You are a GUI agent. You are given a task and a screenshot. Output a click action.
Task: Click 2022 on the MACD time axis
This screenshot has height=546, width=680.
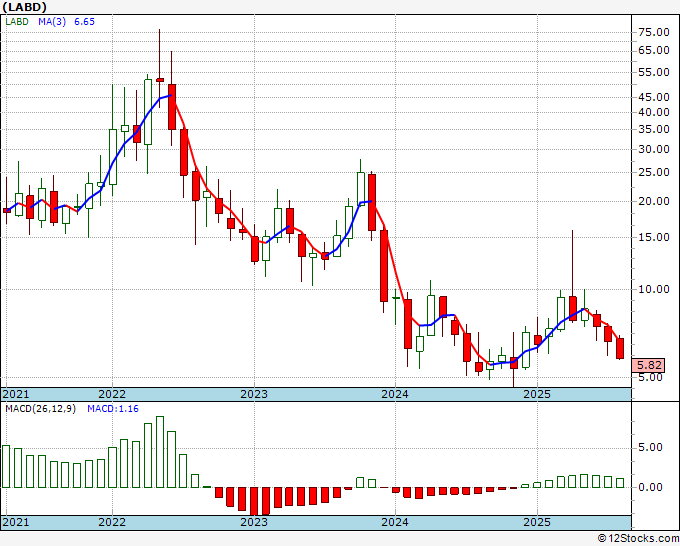coord(112,522)
